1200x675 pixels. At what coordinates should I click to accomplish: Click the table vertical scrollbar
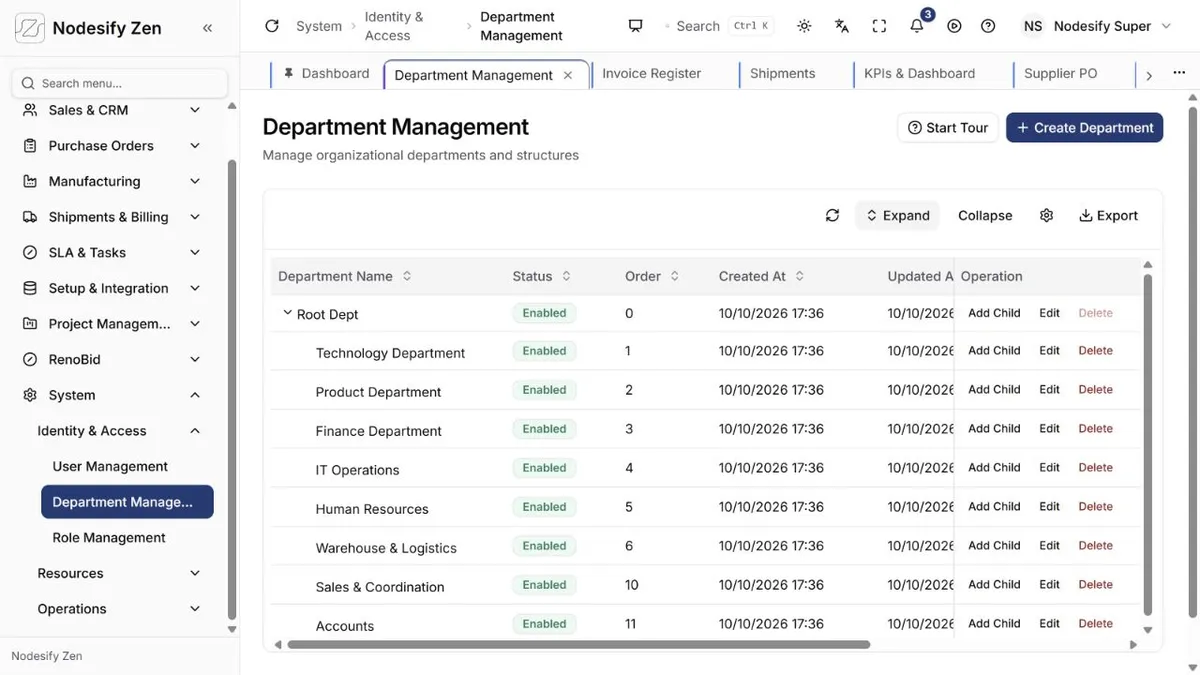(x=1148, y=445)
